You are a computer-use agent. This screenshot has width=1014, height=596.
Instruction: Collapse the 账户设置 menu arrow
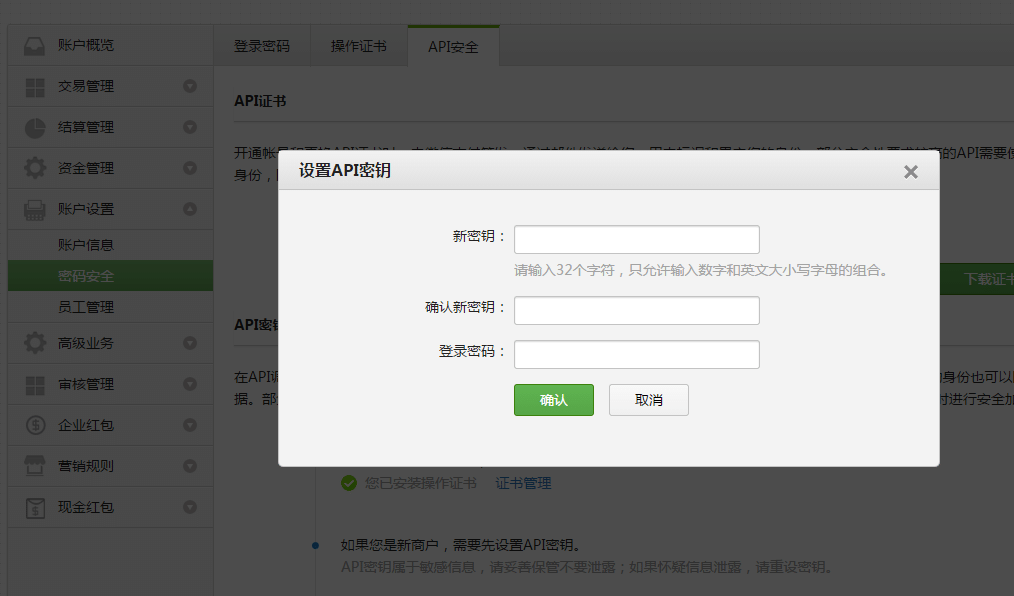190,209
